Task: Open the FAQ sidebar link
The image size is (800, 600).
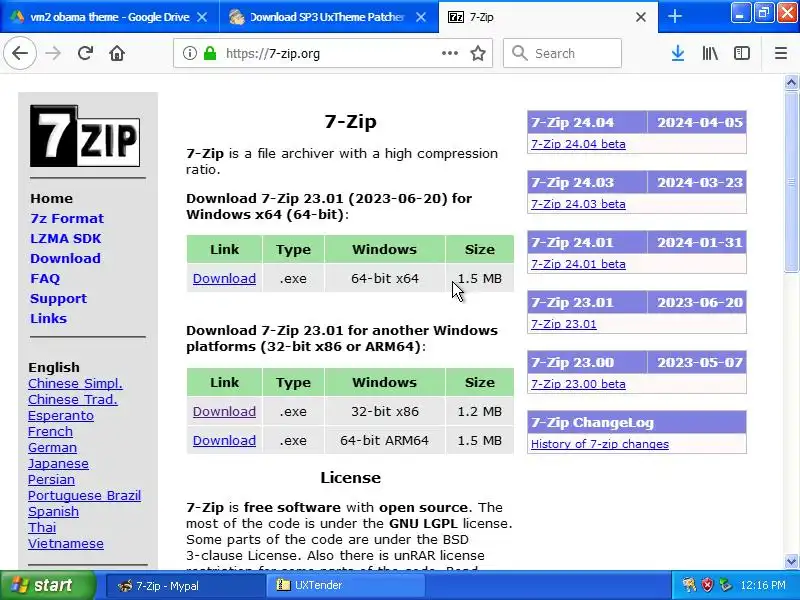Action: coord(45,279)
